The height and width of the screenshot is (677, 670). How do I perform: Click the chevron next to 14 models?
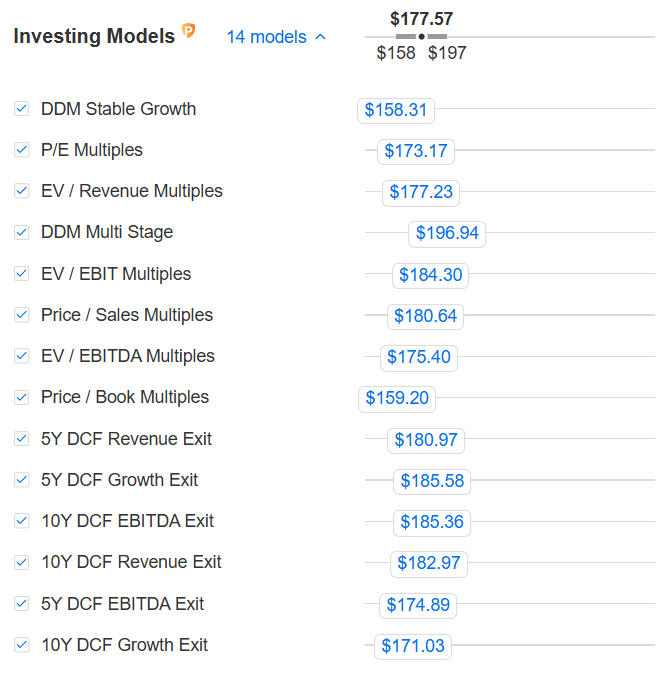tap(321, 37)
